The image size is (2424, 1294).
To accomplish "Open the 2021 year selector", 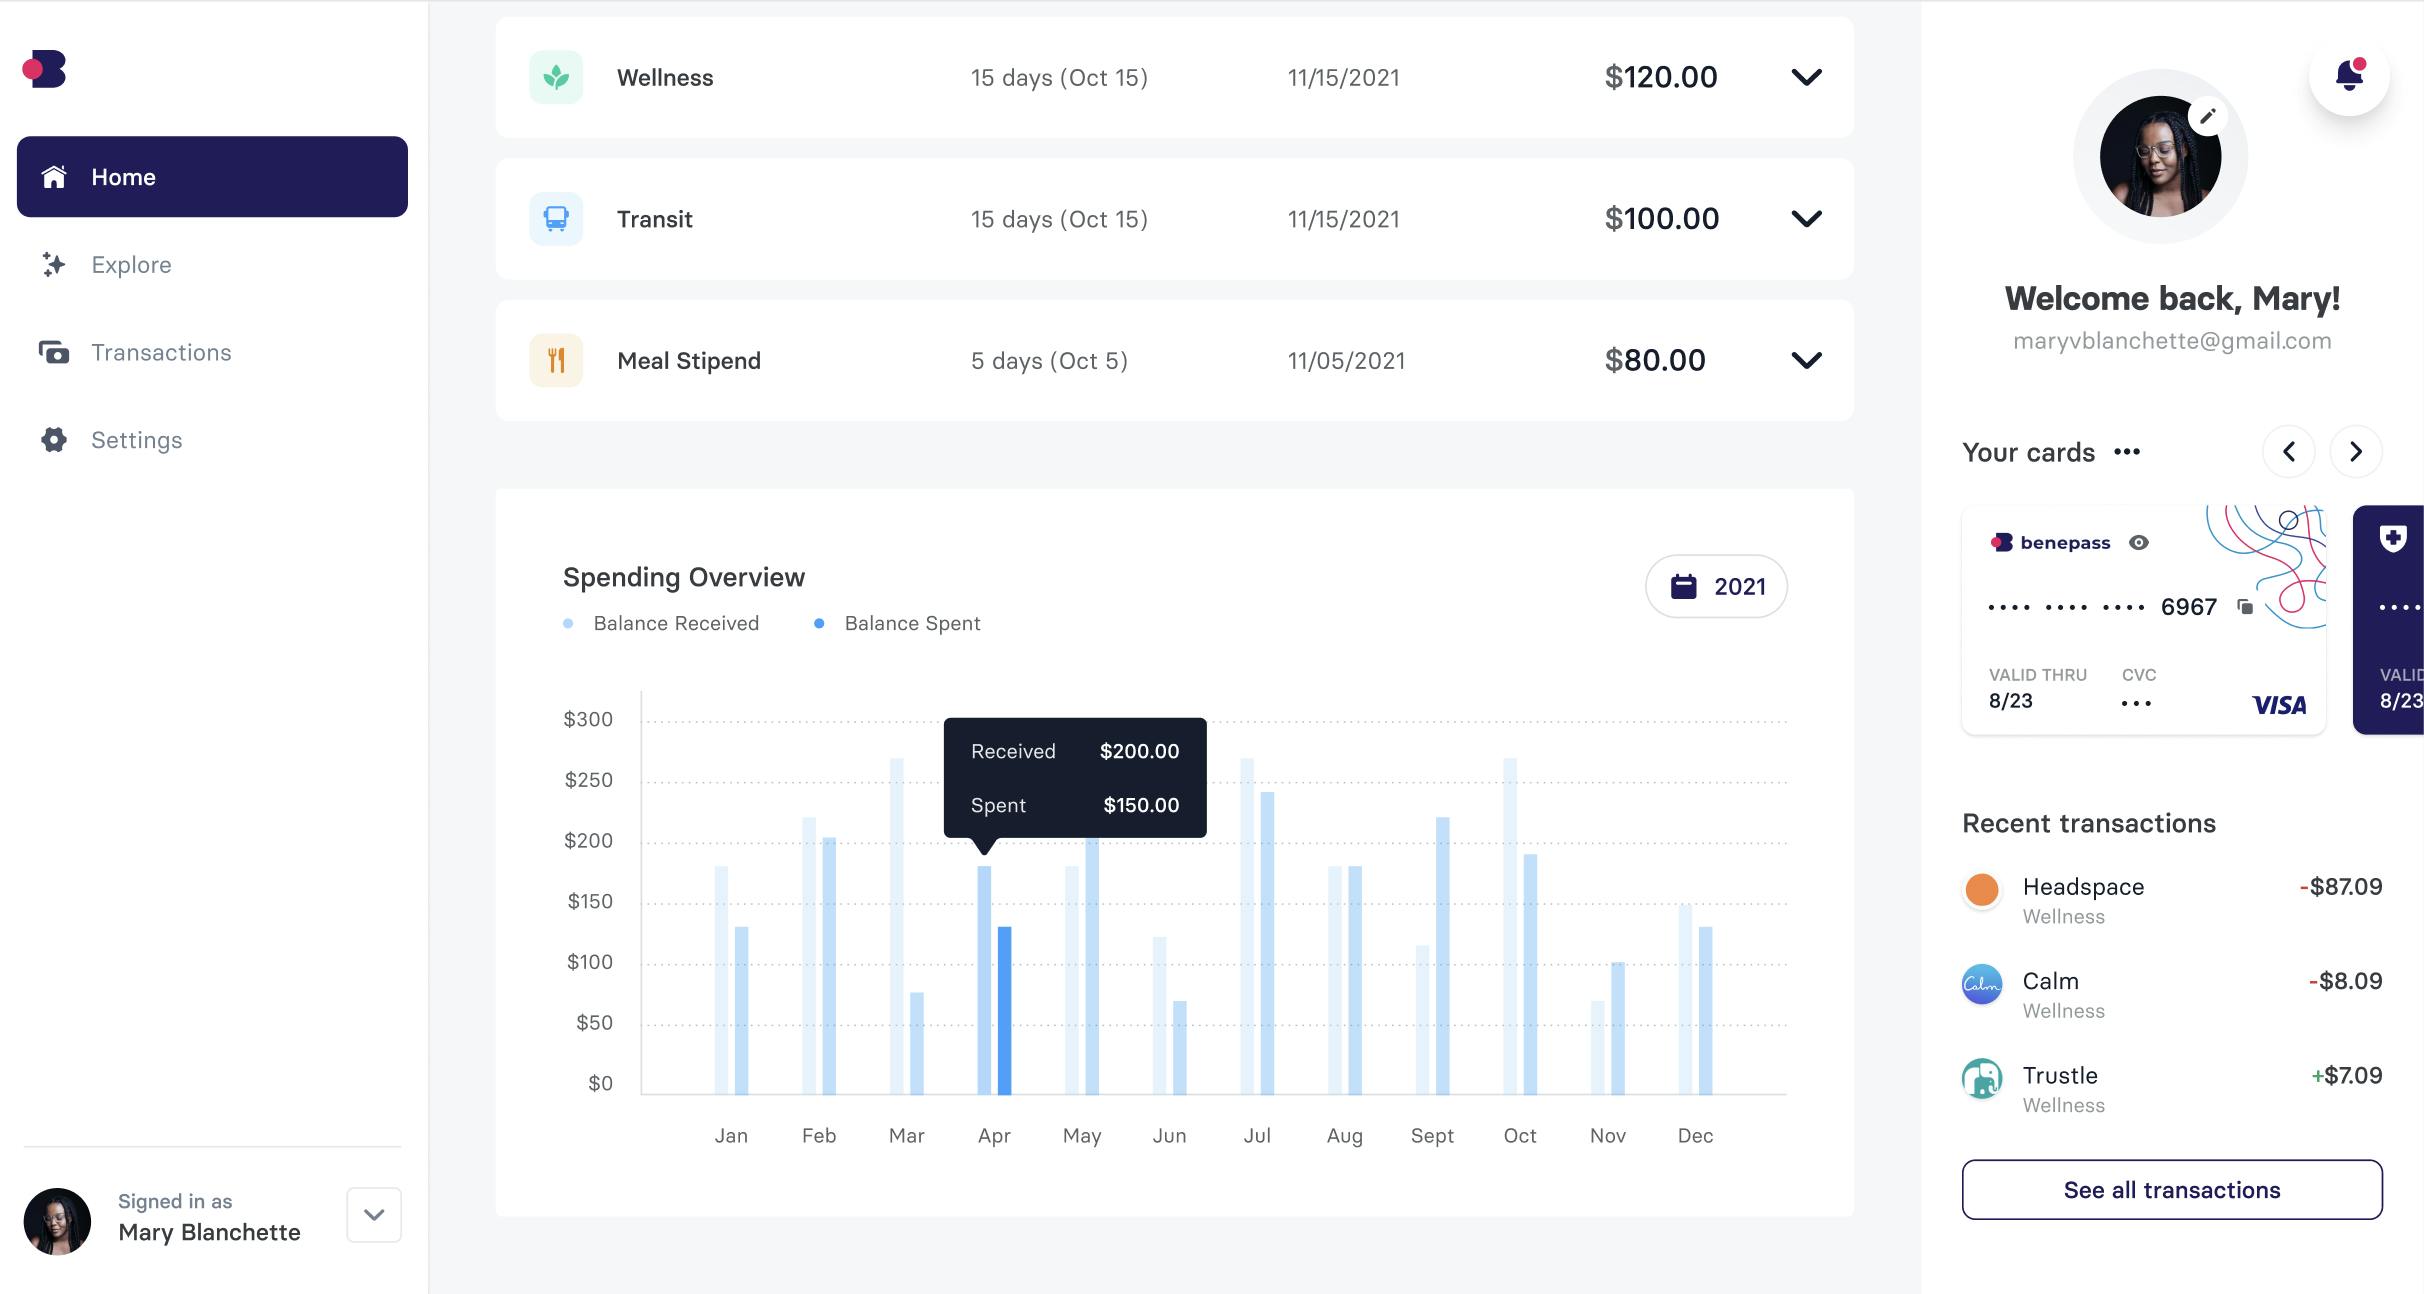I will pos(1716,586).
